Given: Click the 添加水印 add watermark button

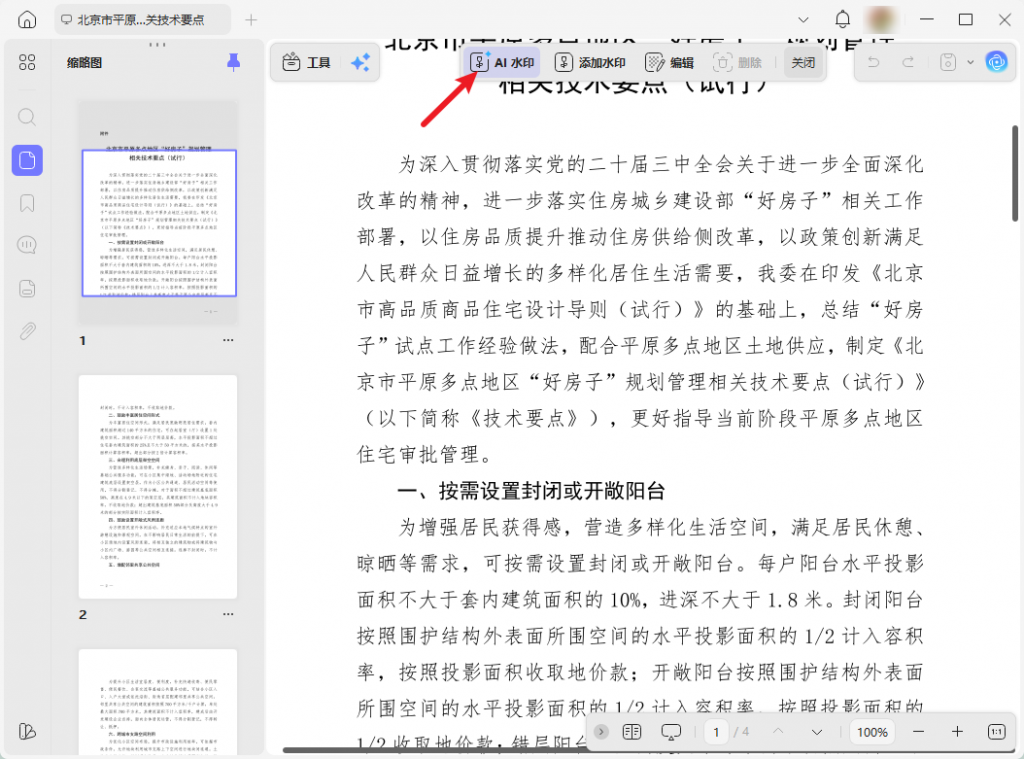Looking at the screenshot, I should (x=590, y=62).
